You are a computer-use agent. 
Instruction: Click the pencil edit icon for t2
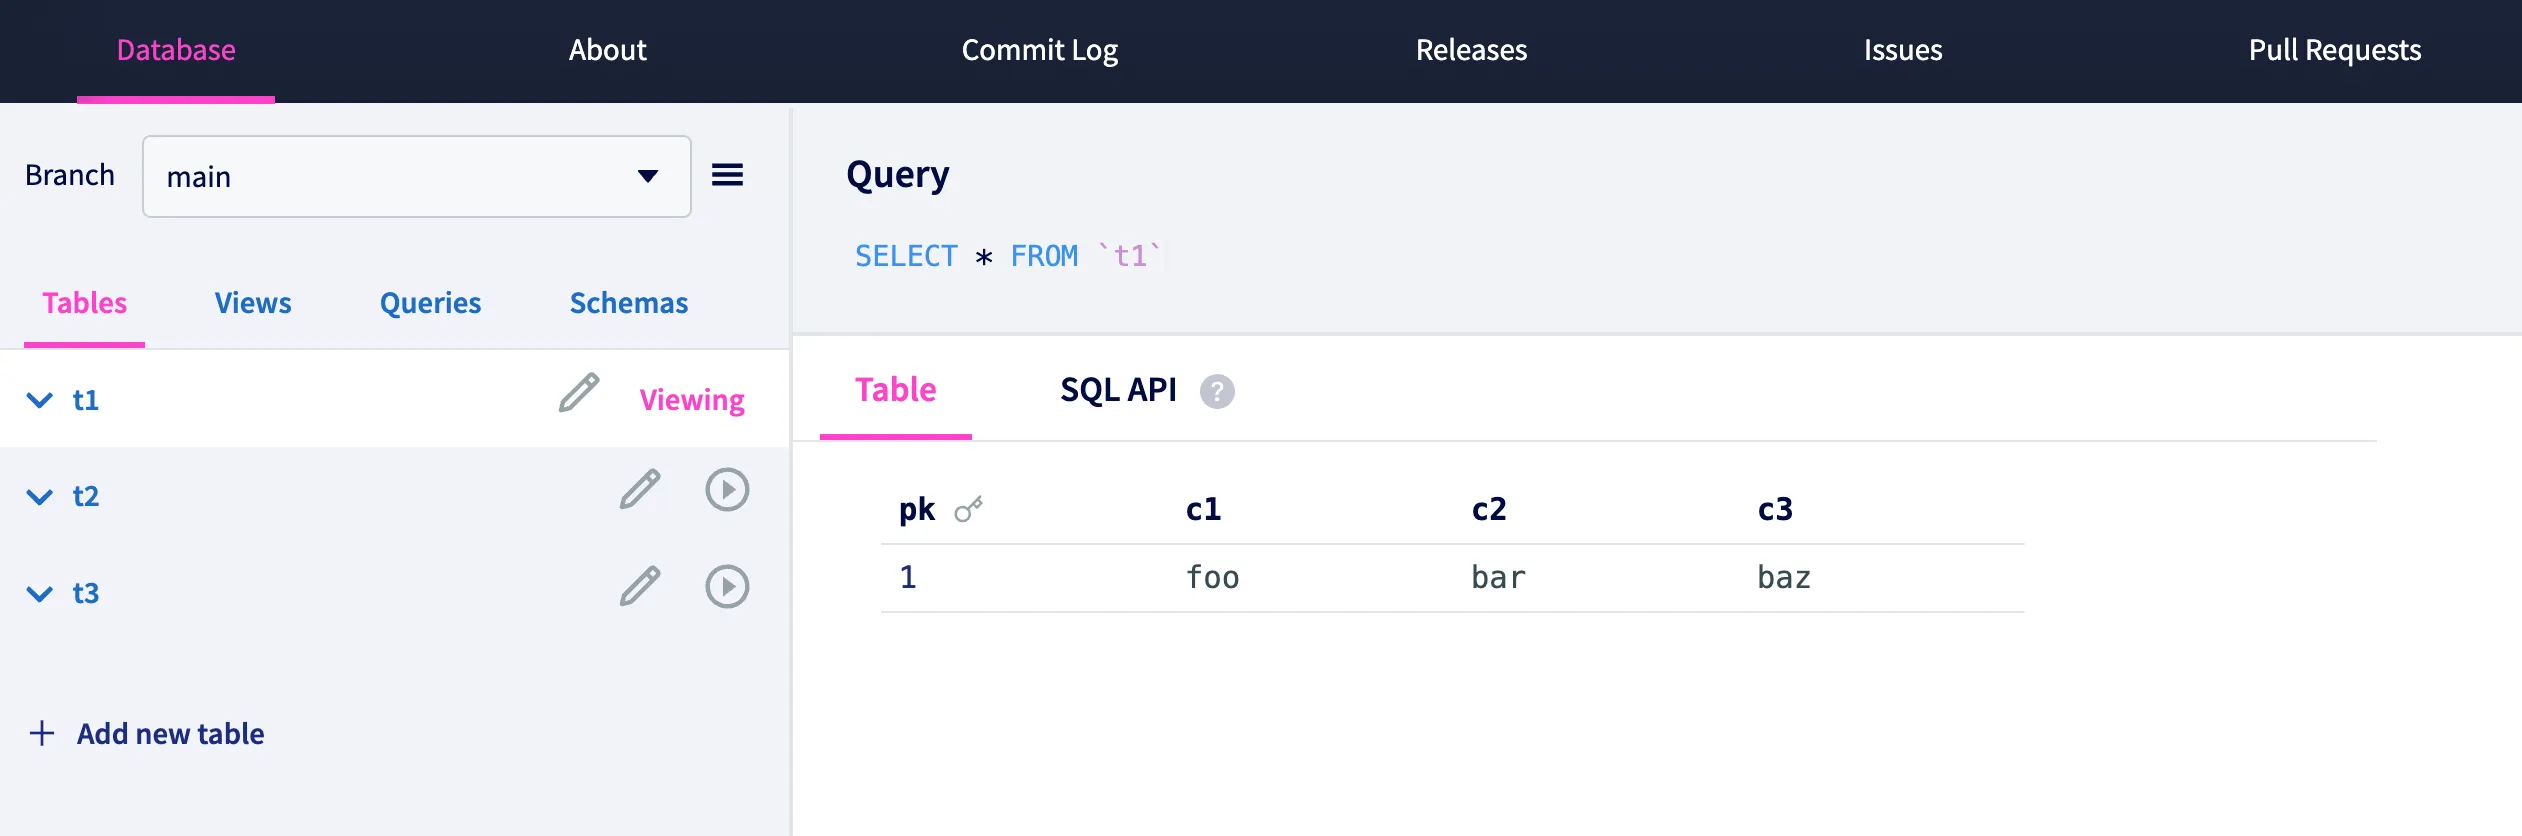(640, 490)
